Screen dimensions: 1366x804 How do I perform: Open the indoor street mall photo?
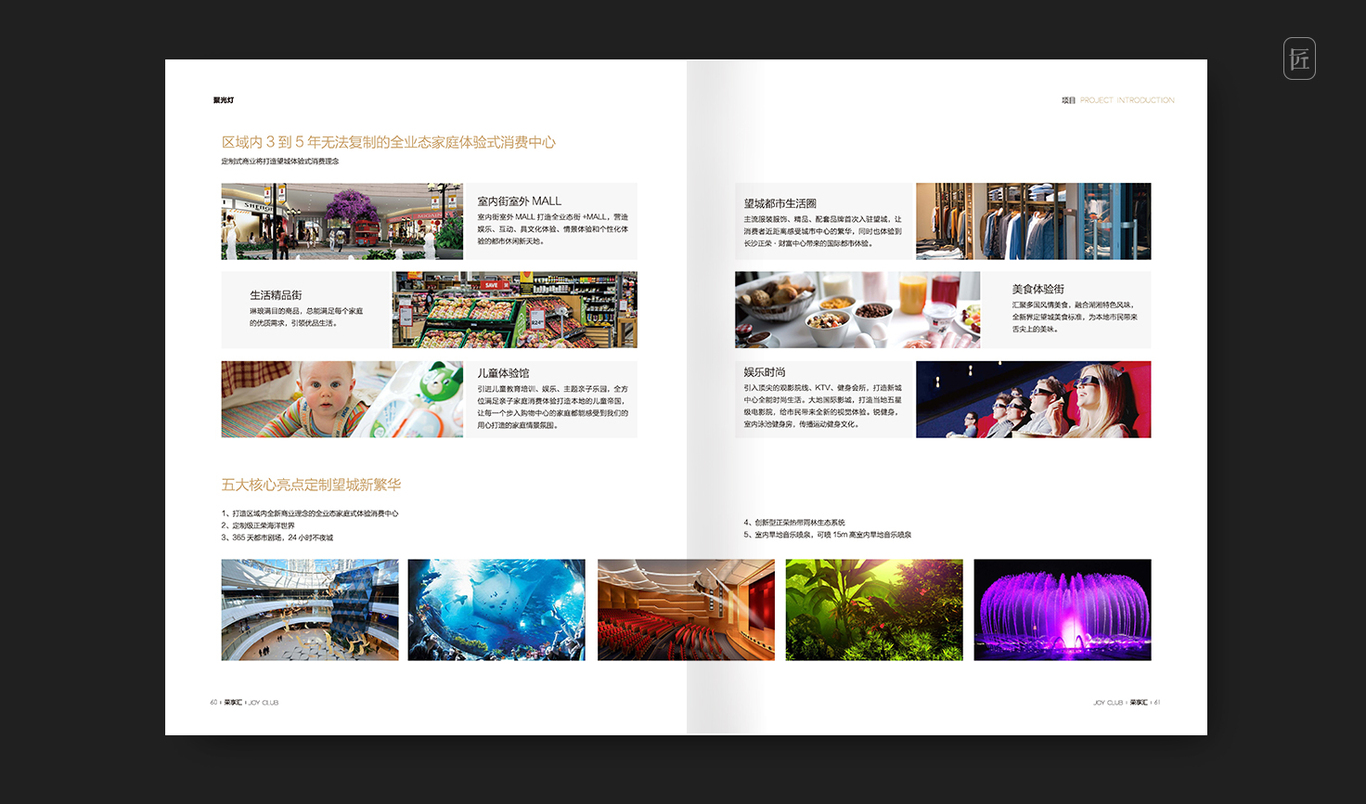[342, 221]
